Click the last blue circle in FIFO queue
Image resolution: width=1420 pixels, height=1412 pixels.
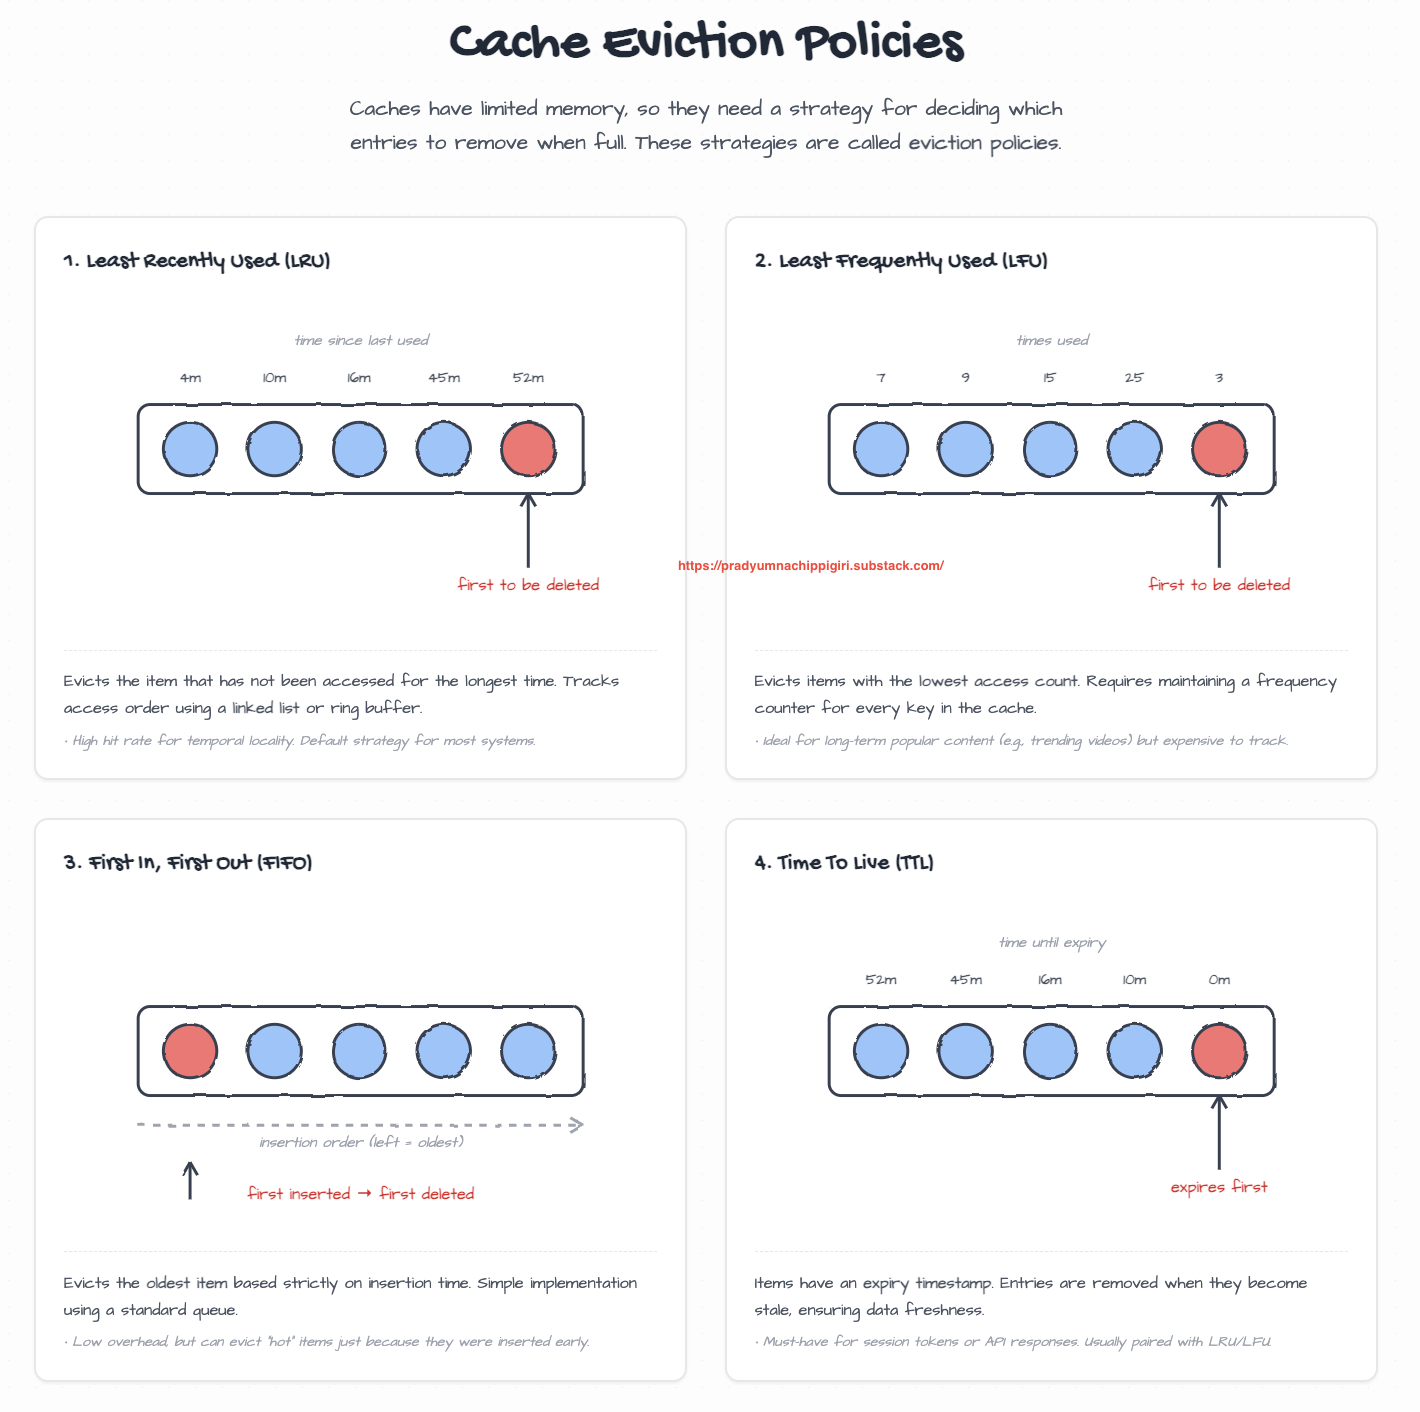528,1051
